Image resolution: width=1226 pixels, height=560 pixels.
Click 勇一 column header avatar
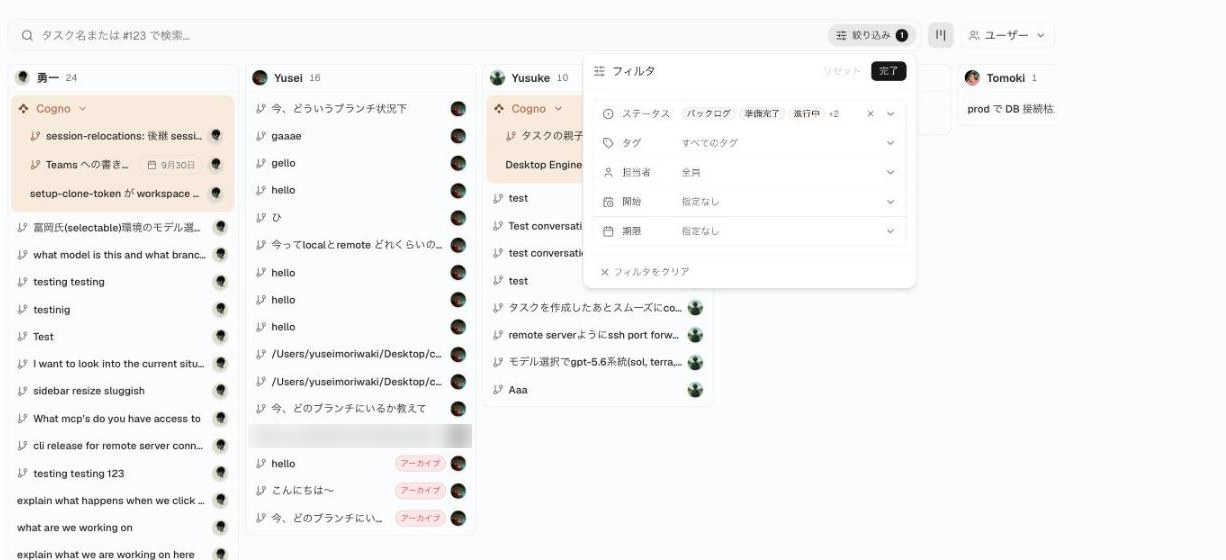pos(23,78)
